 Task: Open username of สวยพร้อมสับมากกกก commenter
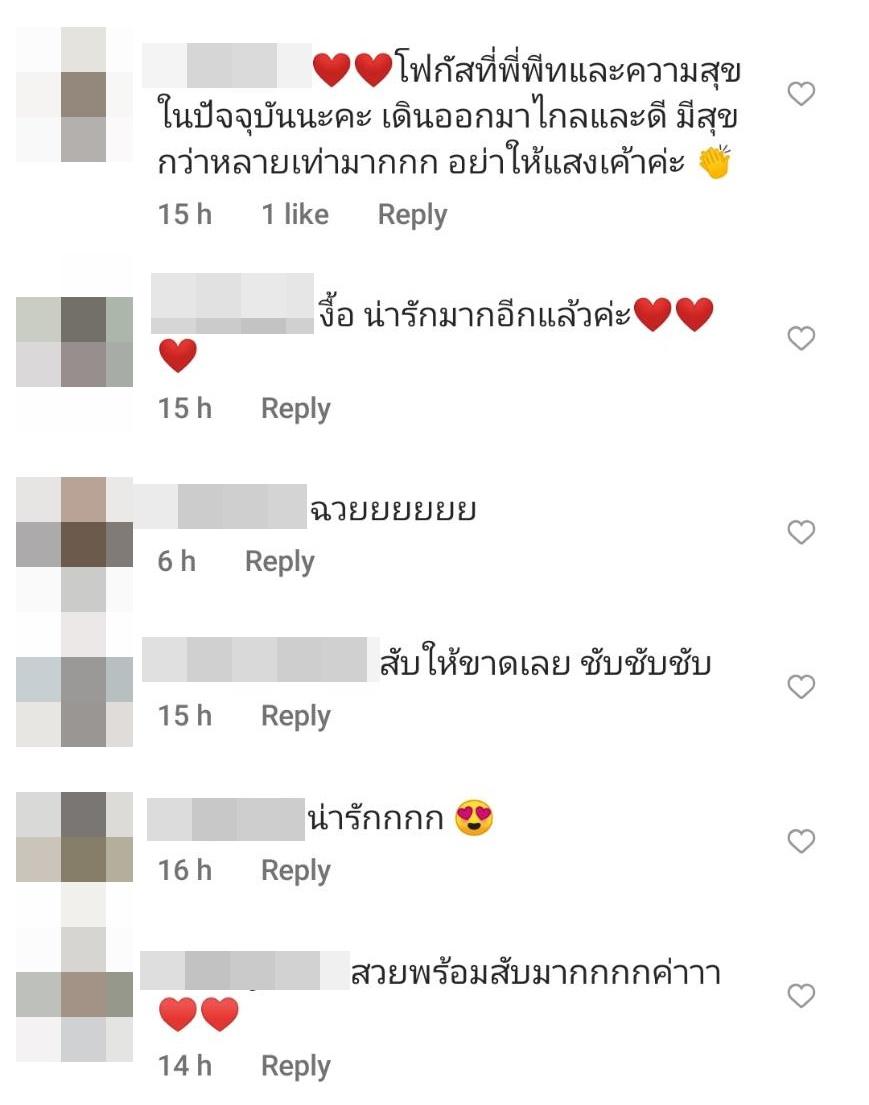tap(245, 970)
